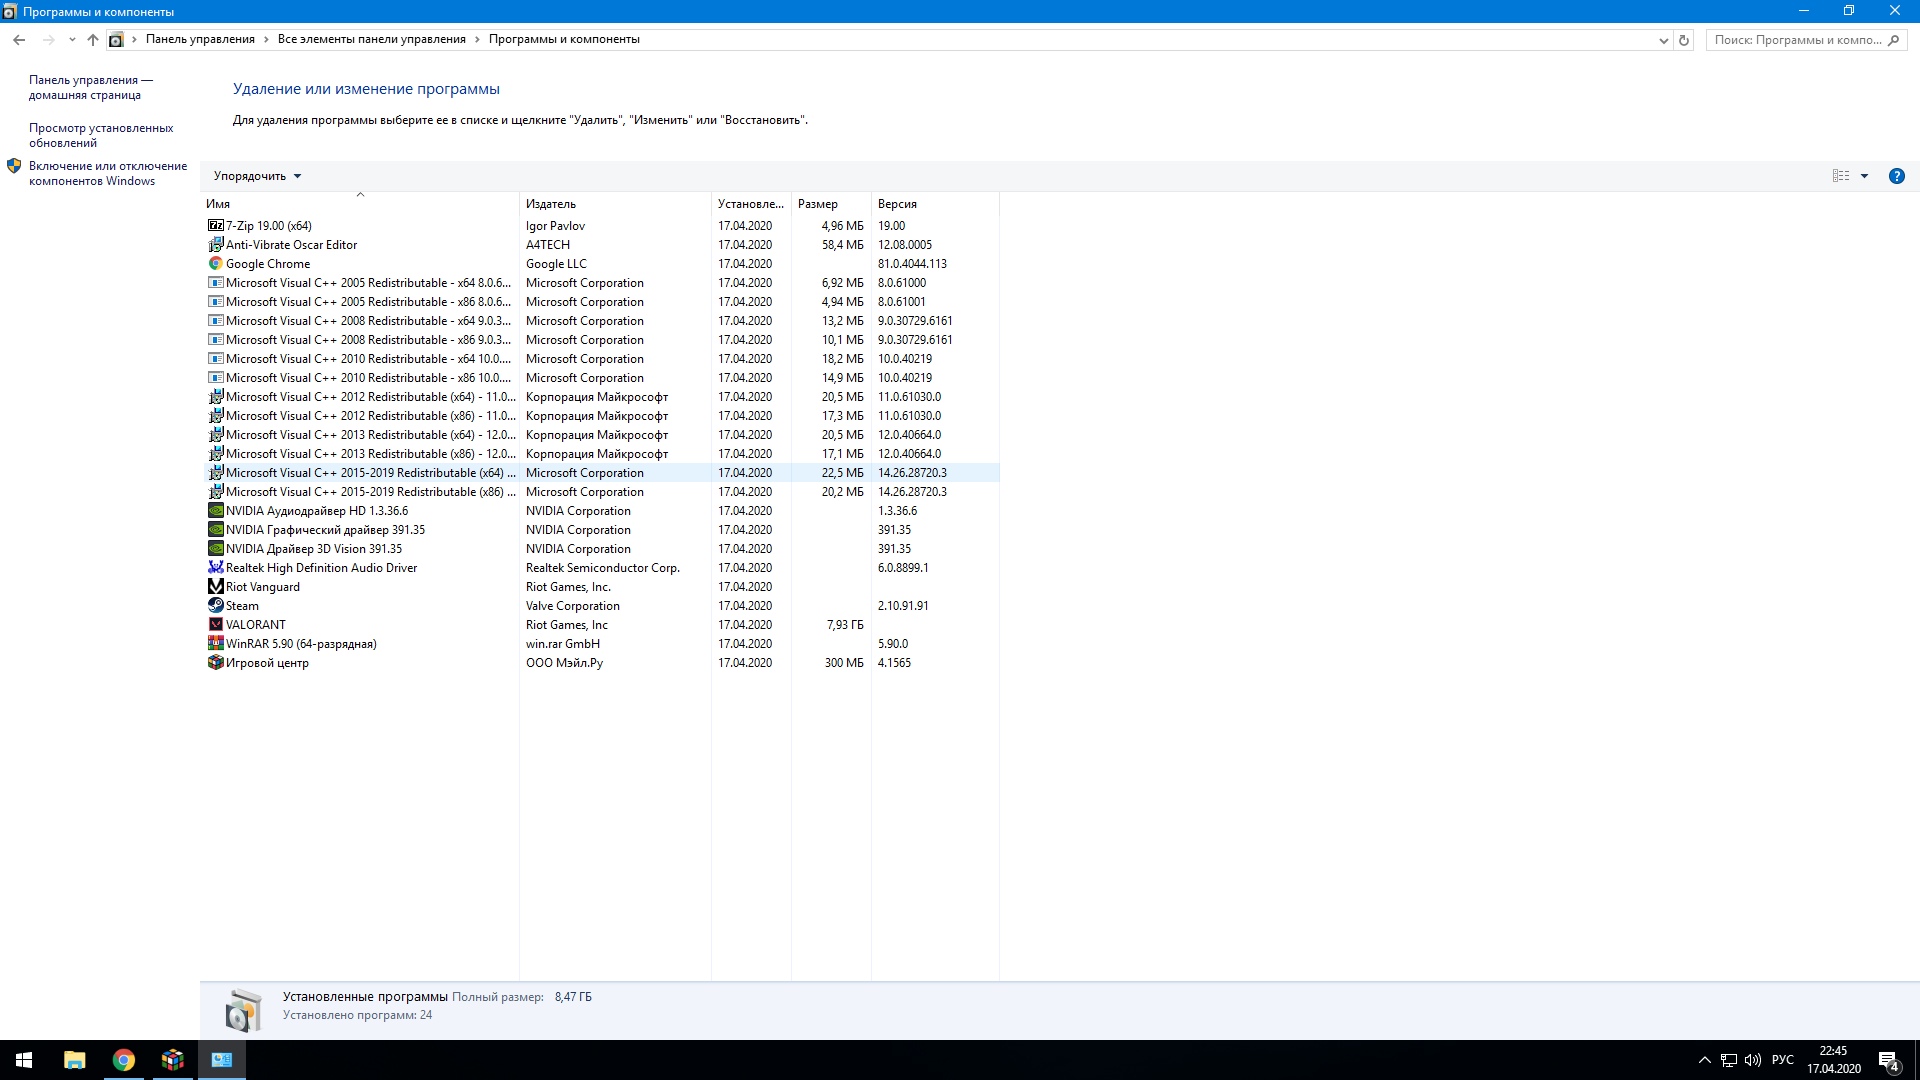Image resolution: width=1920 pixels, height=1080 pixels.
Task: Click the Игровой центр icon
Action: pos(215,663)
